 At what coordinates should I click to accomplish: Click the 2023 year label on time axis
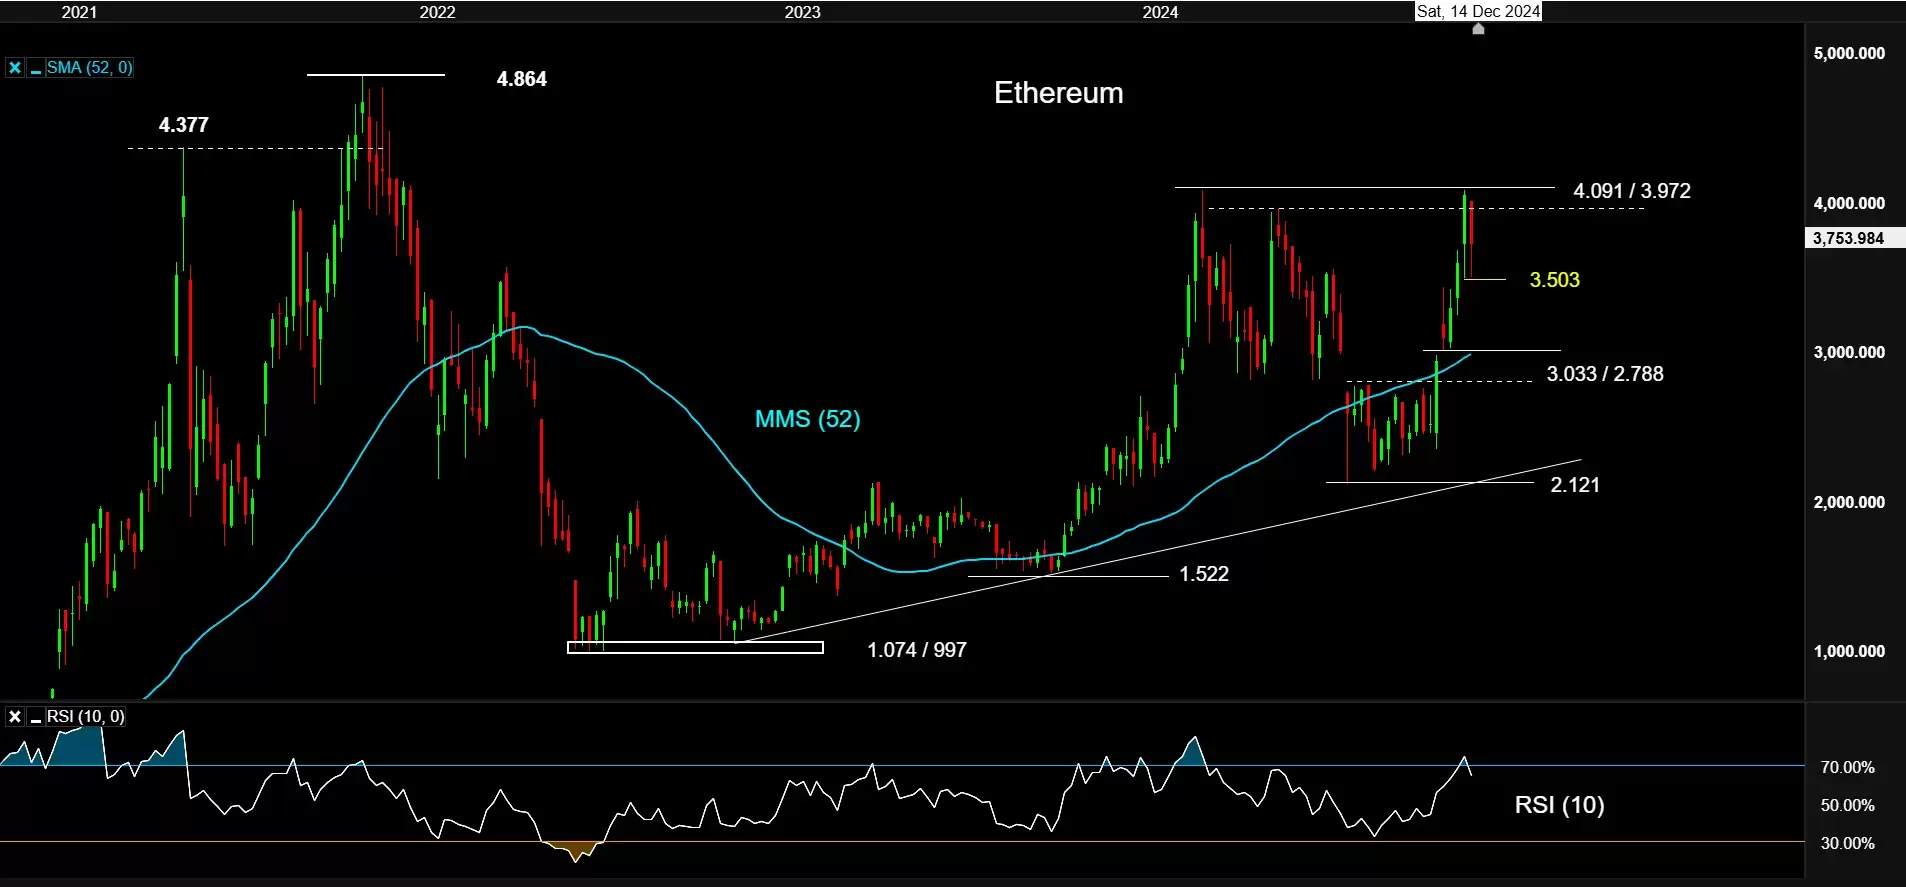point(802,12)
